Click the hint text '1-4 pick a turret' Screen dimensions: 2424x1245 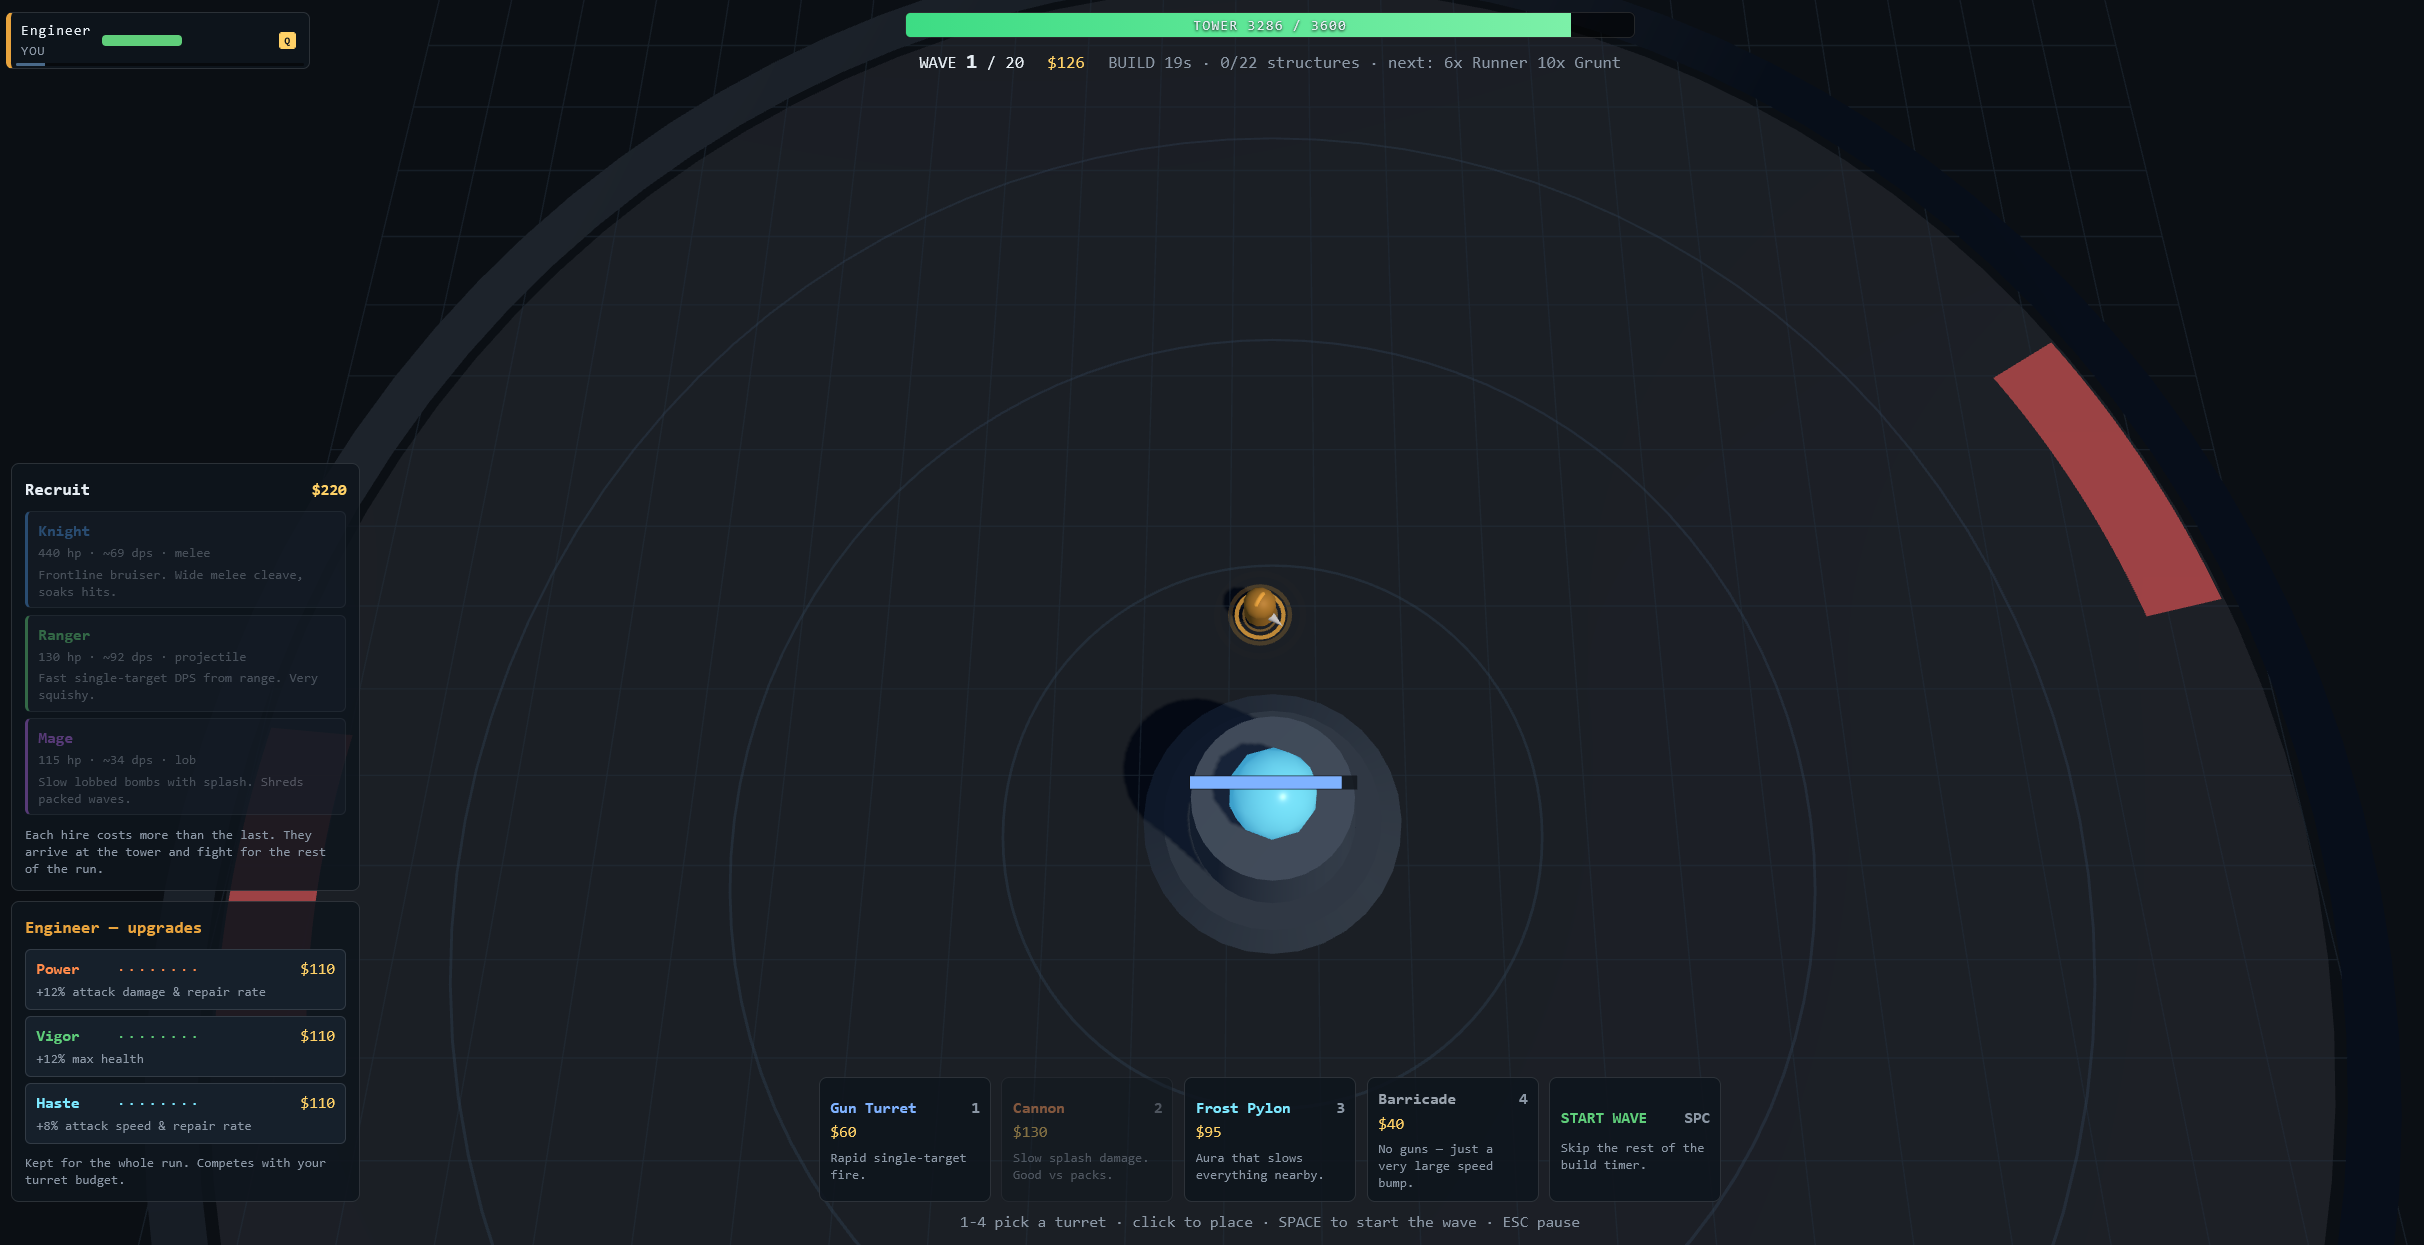(x=1033, y=1222)
